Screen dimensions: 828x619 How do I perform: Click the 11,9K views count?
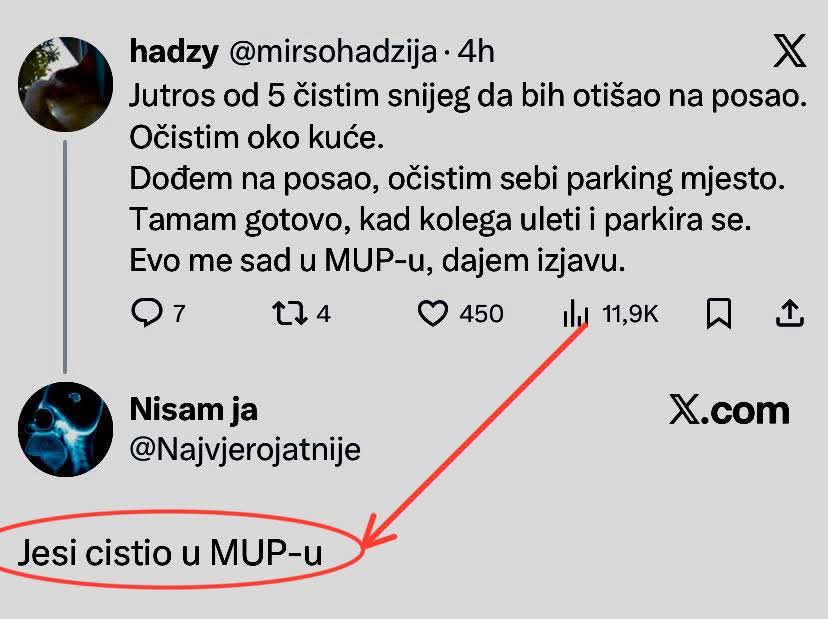coord(631,314)
